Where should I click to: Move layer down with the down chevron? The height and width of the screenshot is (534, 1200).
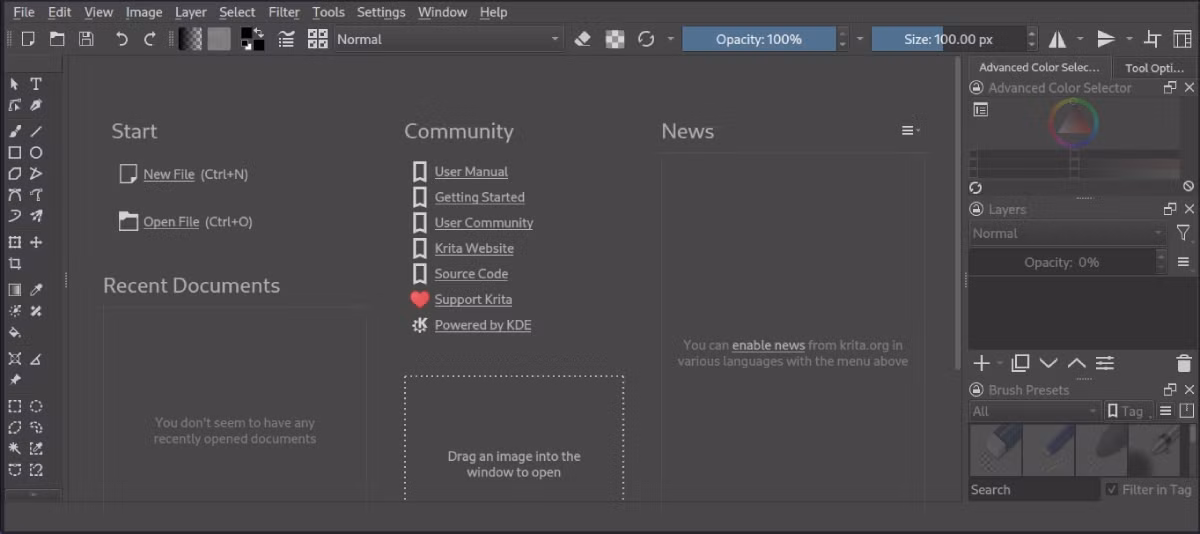click(x=1048, y=363)
